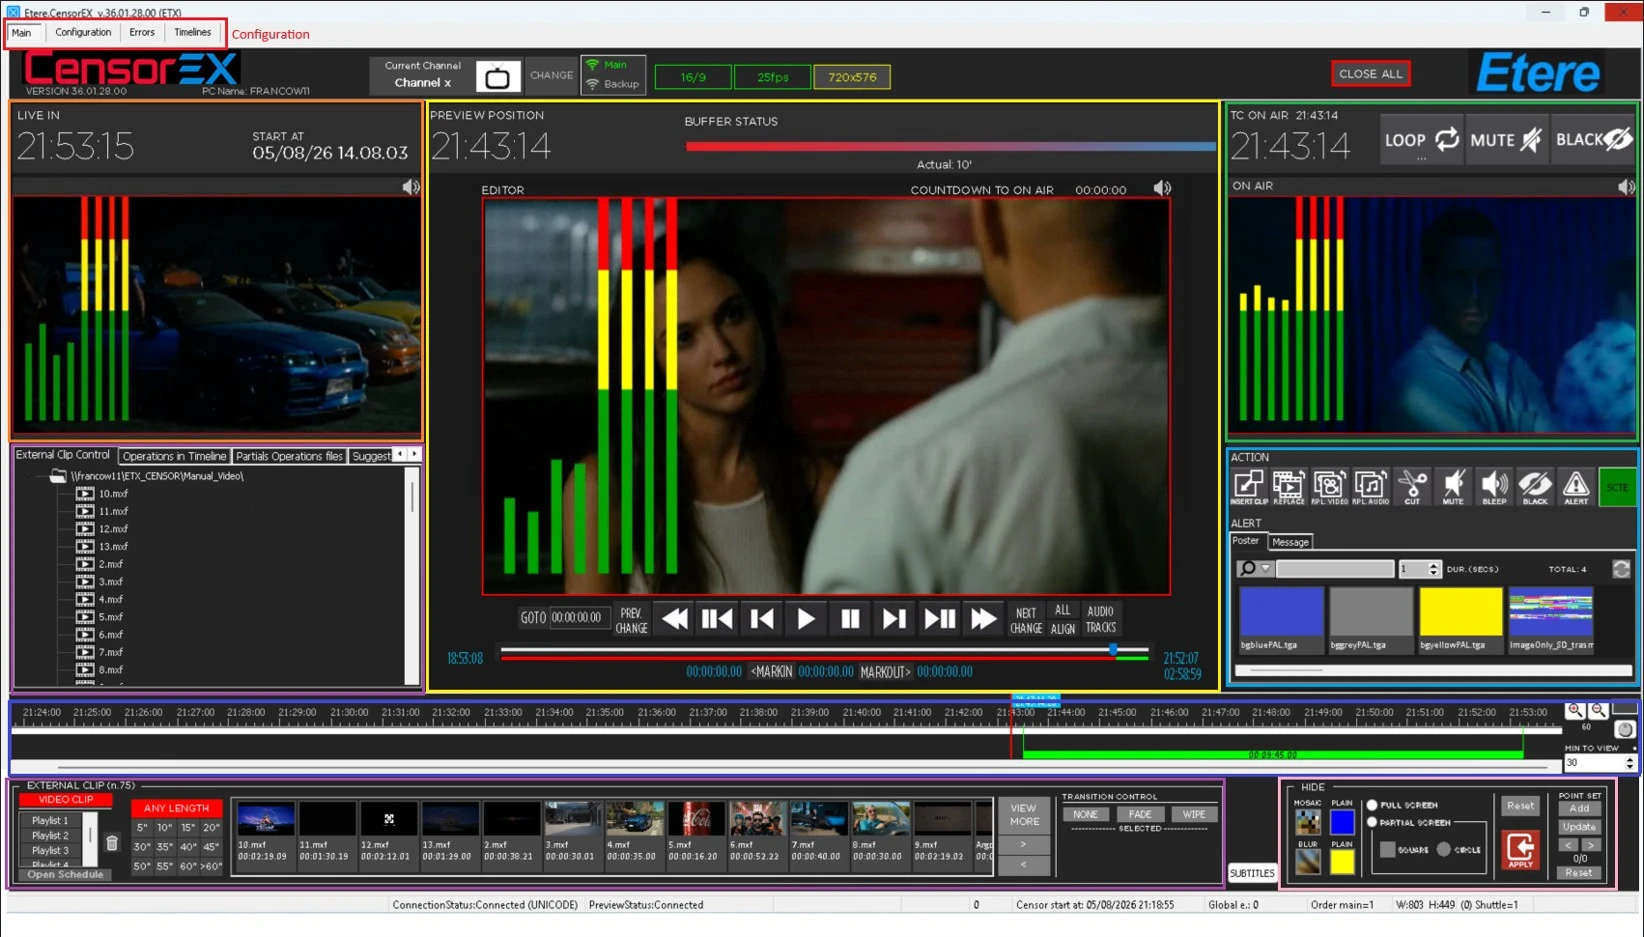1644x937 pixels.
Task: Toggle Editor preview speaker icon
Action: point(1162,189)
